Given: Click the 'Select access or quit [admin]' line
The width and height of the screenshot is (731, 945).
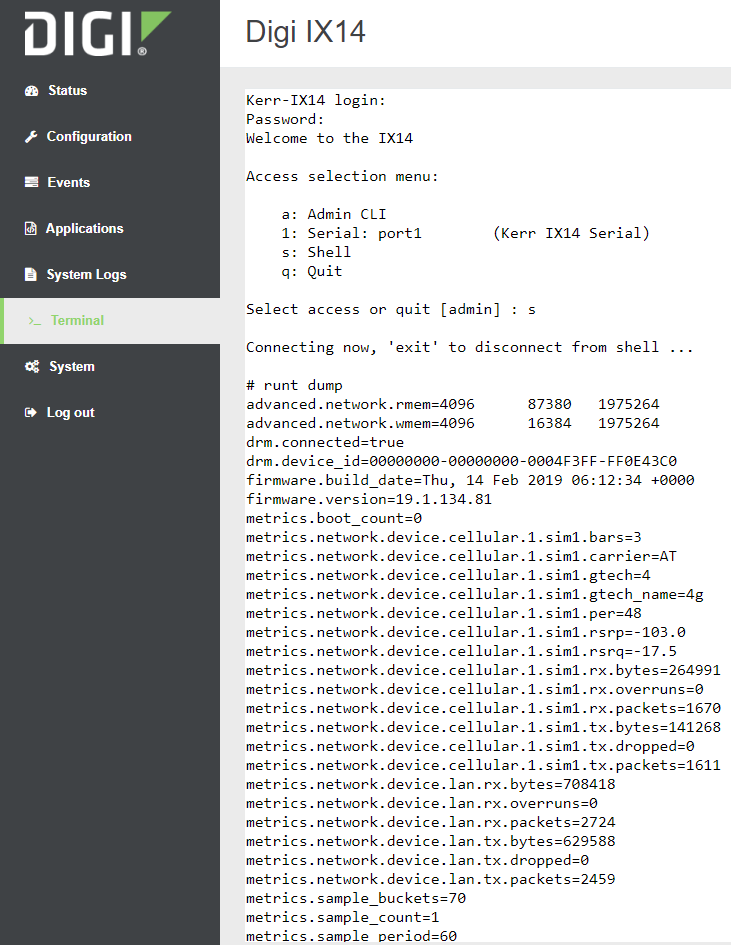Looking at the screenshot, I should tap(391, 309).
